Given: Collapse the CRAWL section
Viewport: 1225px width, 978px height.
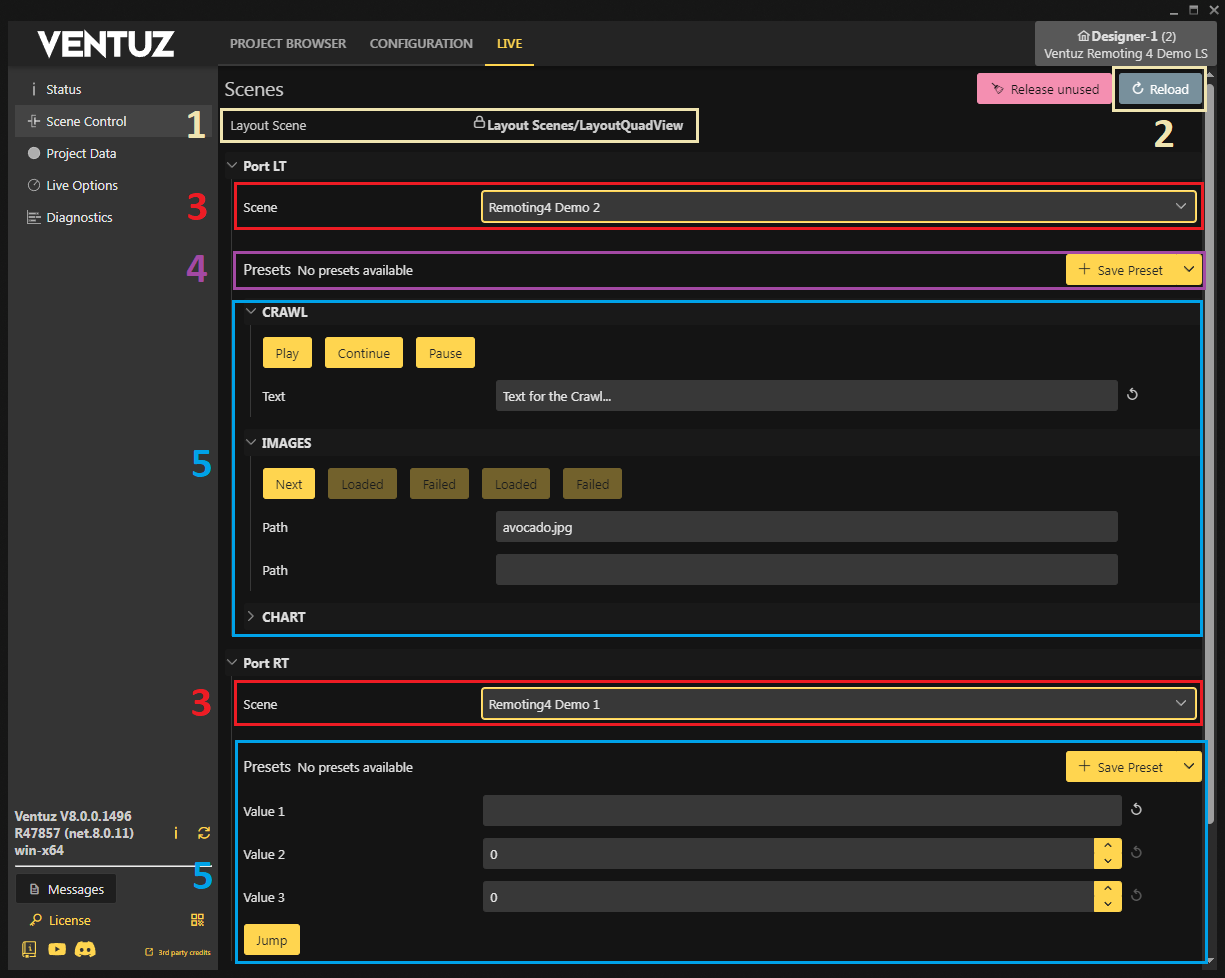Looking at the screenshot, I should [x=251, y=312].
